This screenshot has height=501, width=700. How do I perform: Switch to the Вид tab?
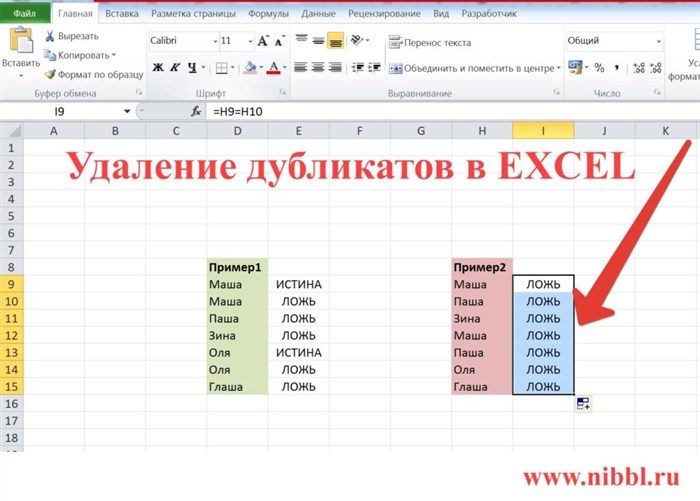pyautogui.click(x=441, y=14)
